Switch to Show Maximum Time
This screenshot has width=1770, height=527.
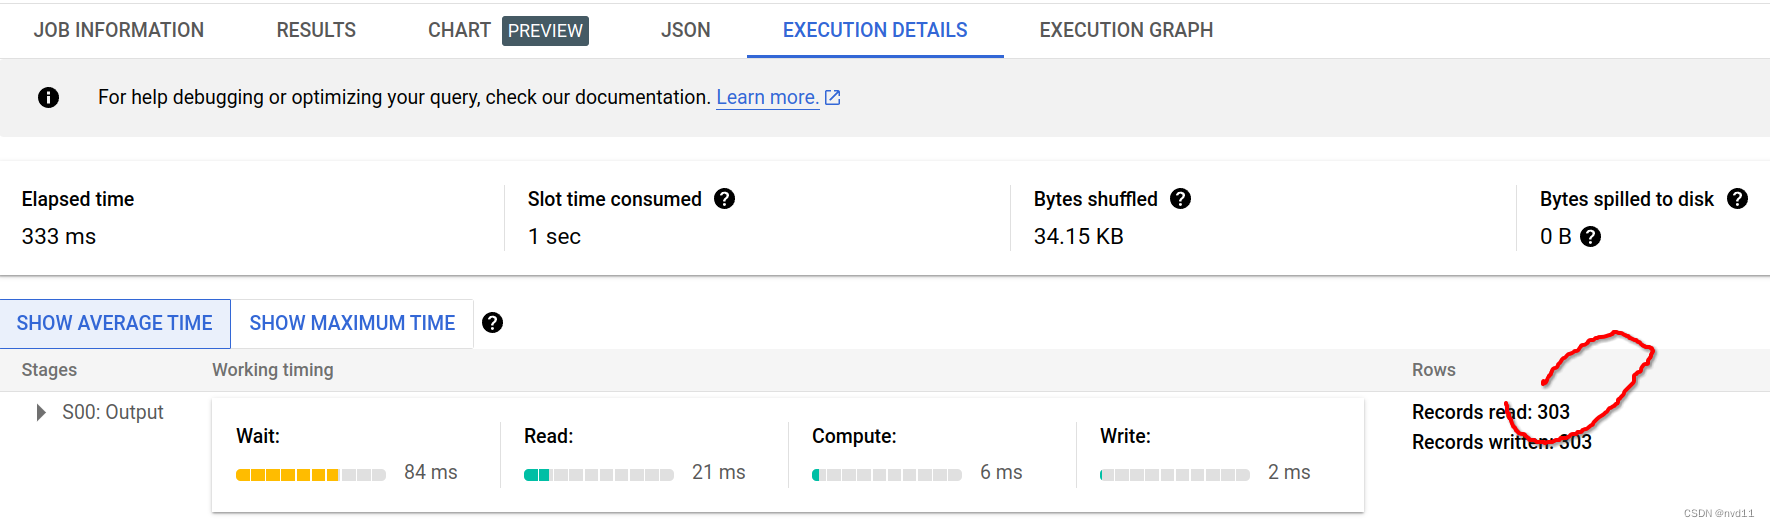pyautogui.click(x=352, y=323)
